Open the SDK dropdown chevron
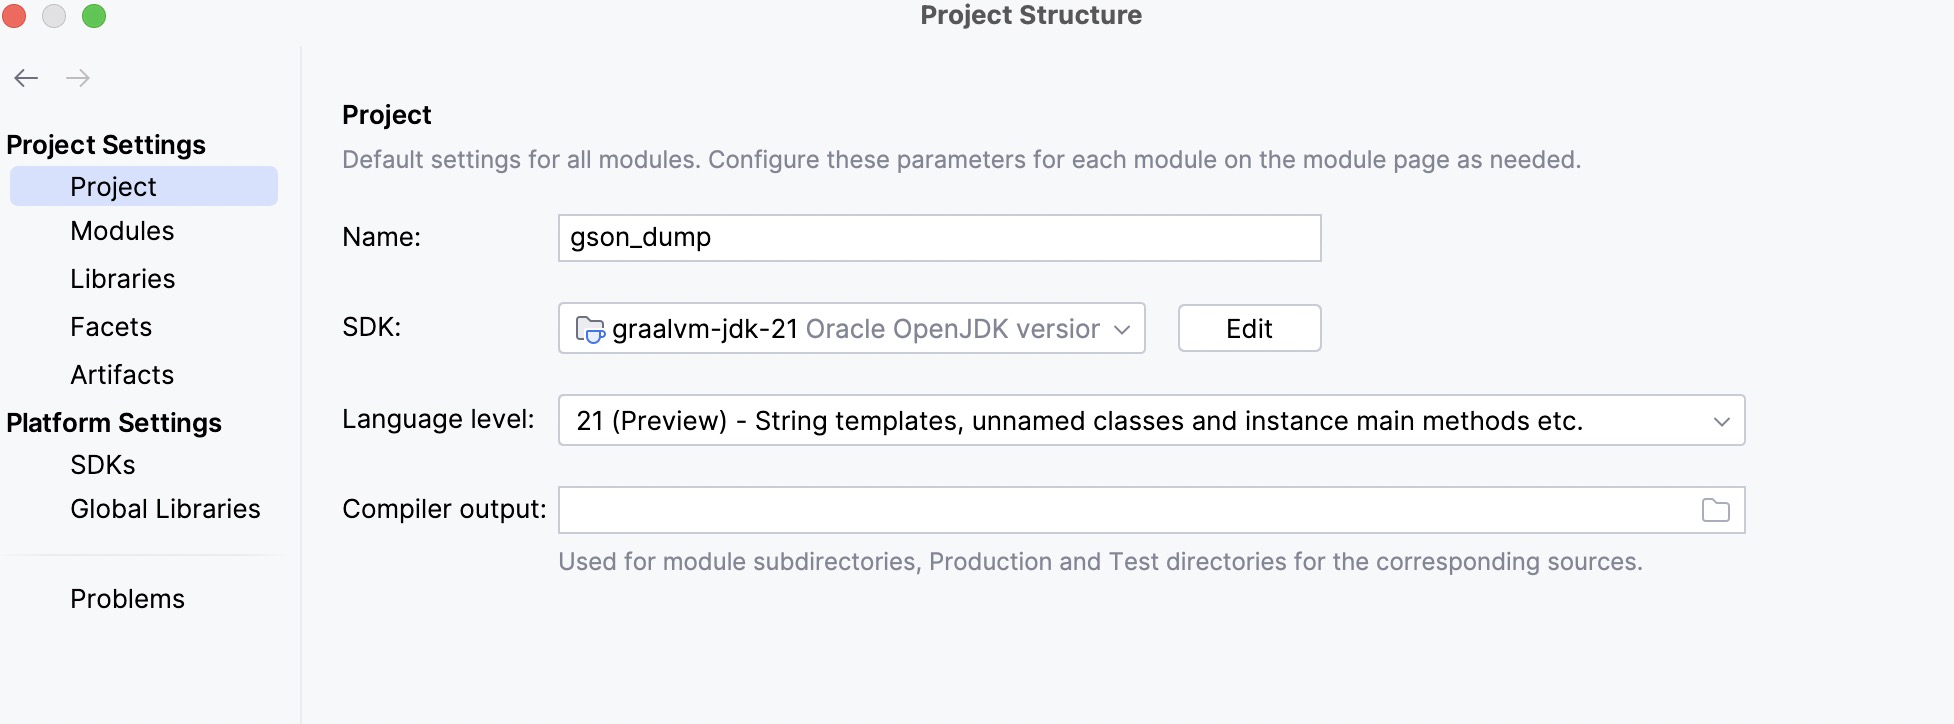The height and width of the screenshot is (724, 1954). tap(1122, 329)
